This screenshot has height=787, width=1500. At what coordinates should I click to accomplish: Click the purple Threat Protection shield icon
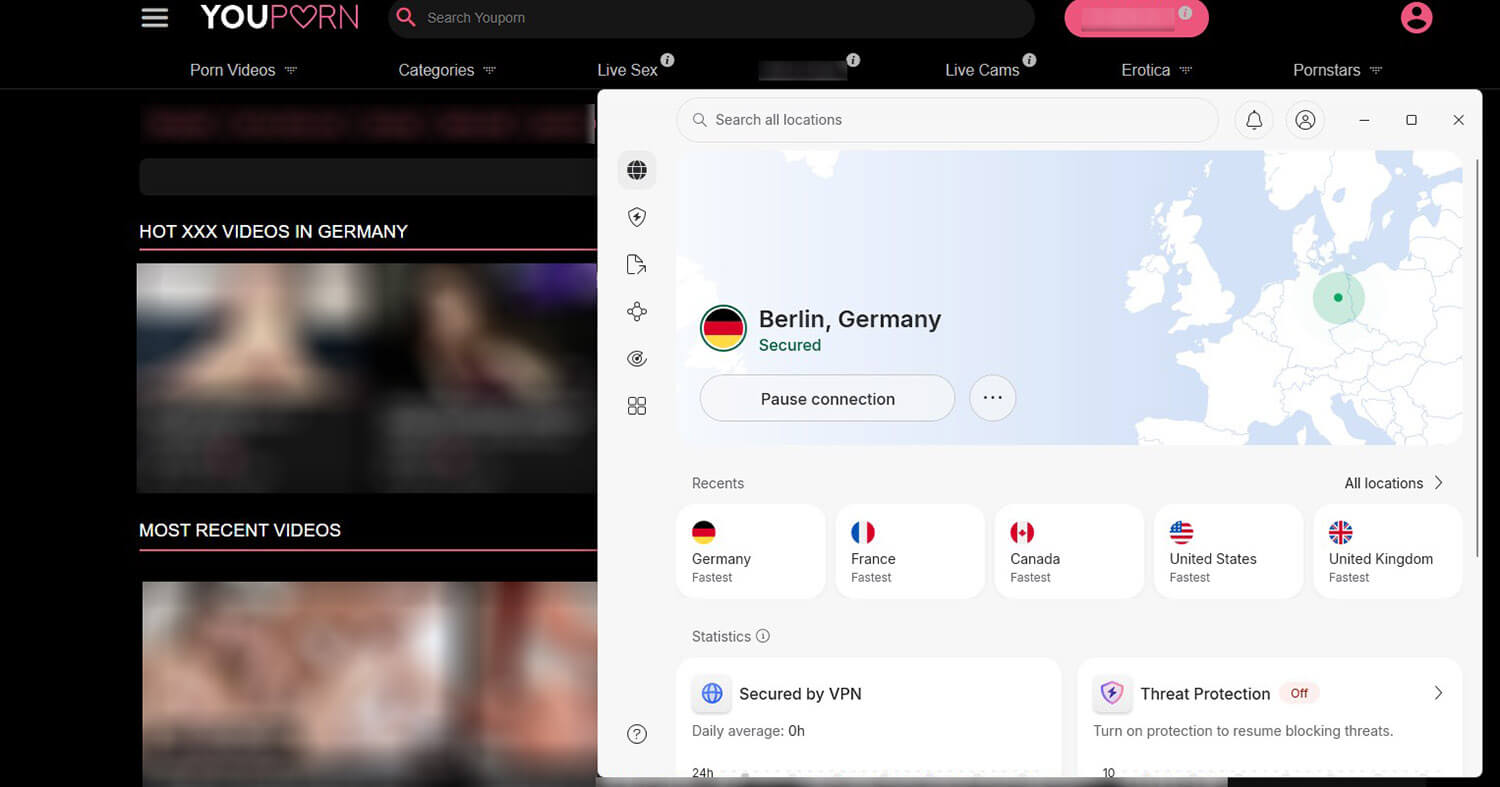click(1112, 693)
